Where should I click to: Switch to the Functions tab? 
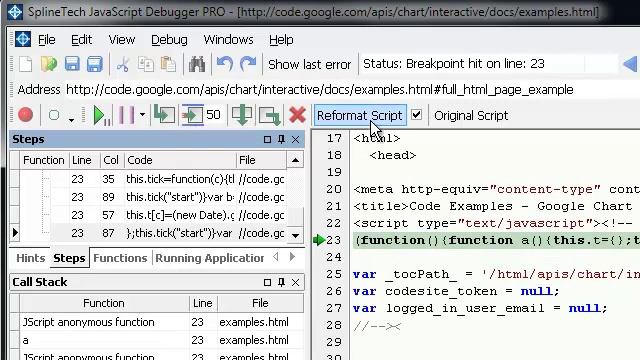[x=120, y=258]
